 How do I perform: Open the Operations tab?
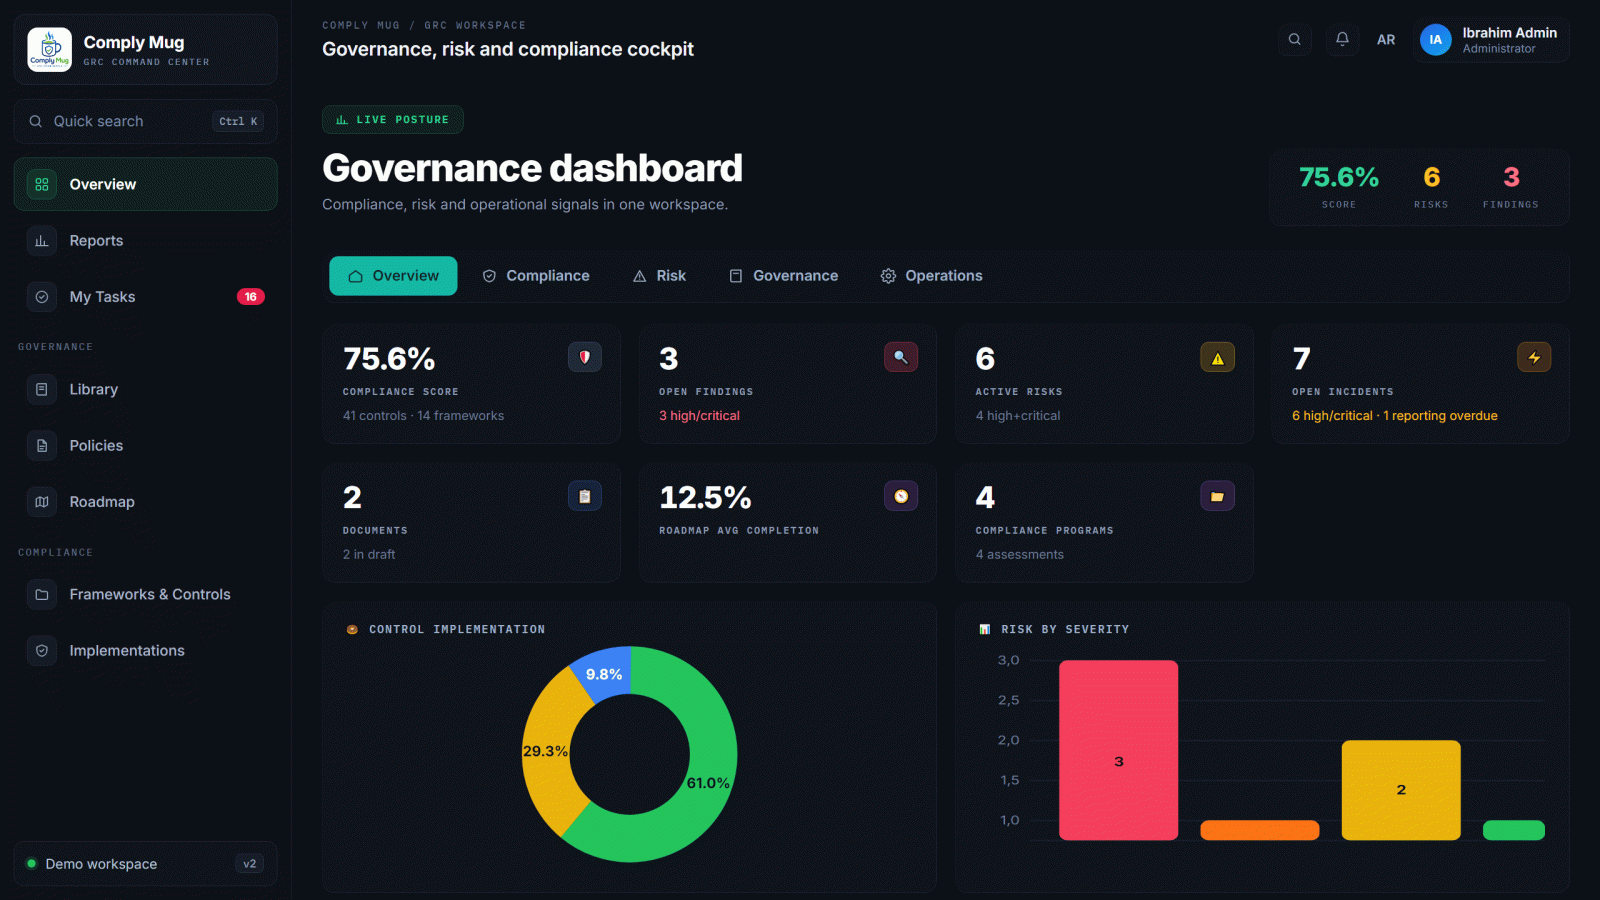[932, 276]
